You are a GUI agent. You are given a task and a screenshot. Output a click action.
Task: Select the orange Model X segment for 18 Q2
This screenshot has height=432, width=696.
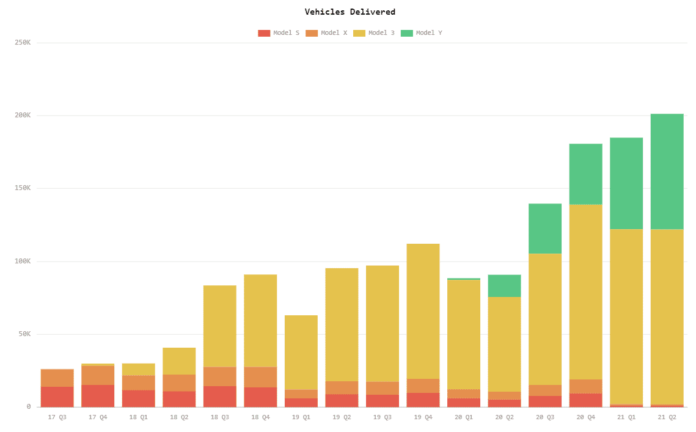click(179, 383)
